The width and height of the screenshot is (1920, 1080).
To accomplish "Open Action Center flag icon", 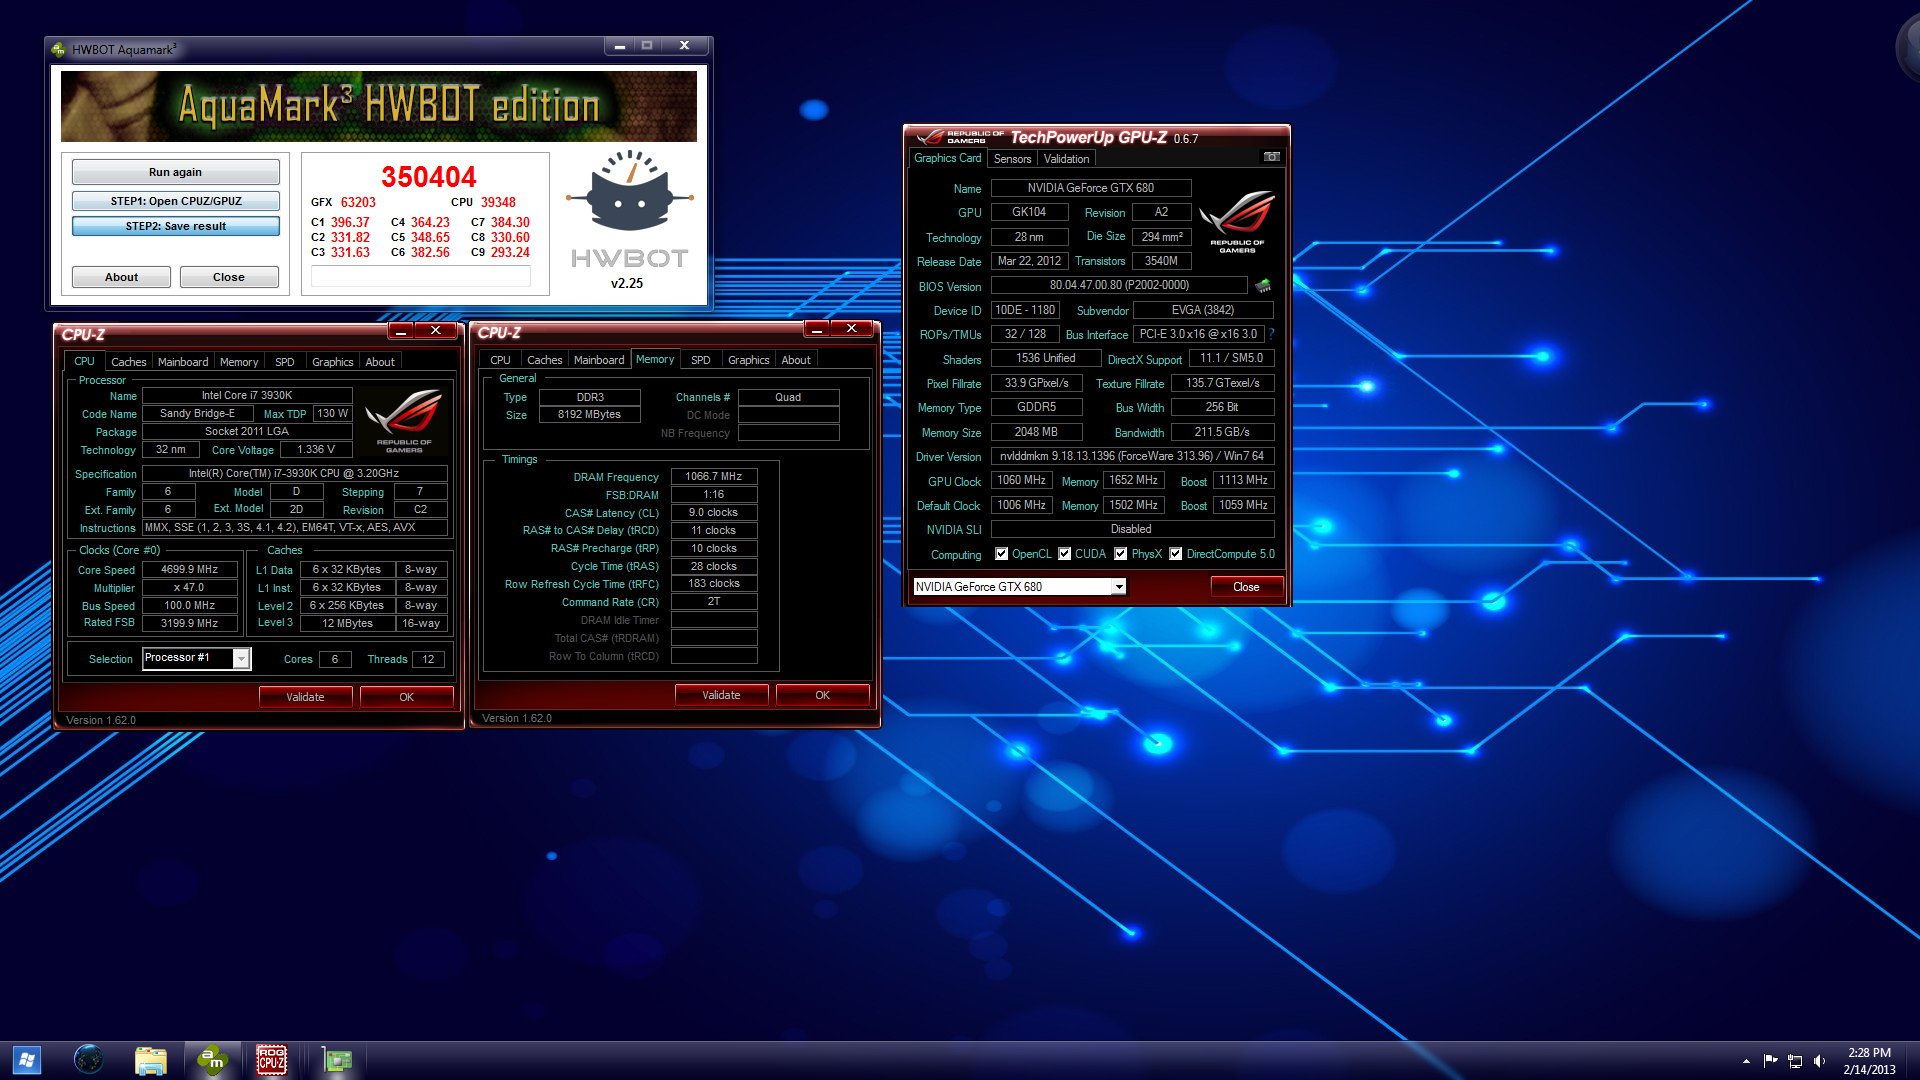I will (x=1770, y=1061).
